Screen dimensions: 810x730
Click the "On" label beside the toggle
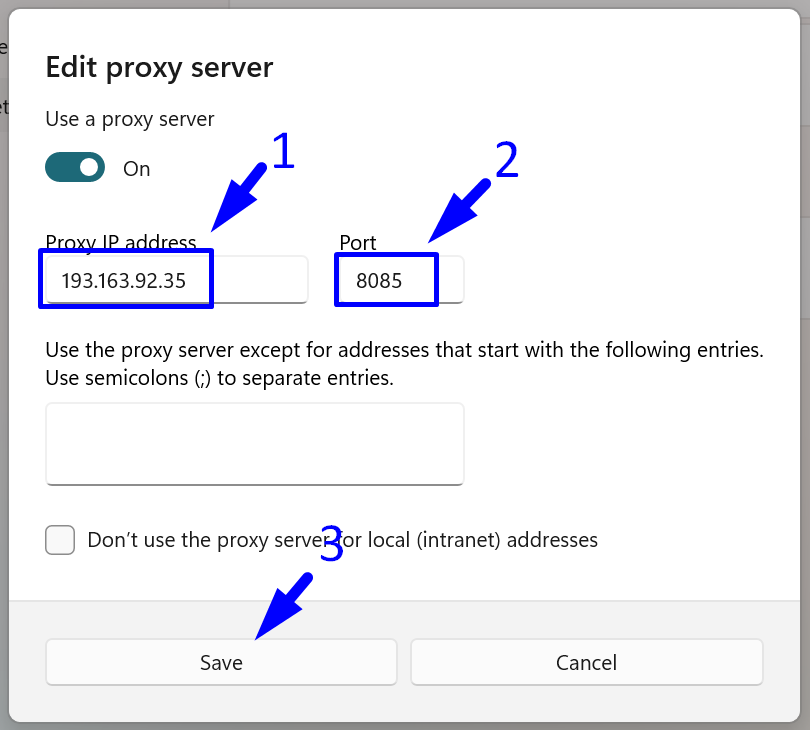(x=137, y=169)
